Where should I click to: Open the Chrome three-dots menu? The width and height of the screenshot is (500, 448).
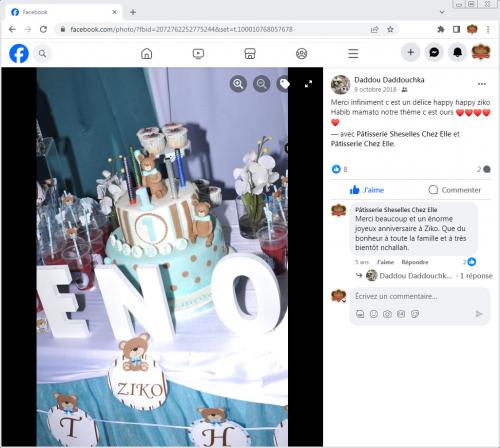pos(488,29)
